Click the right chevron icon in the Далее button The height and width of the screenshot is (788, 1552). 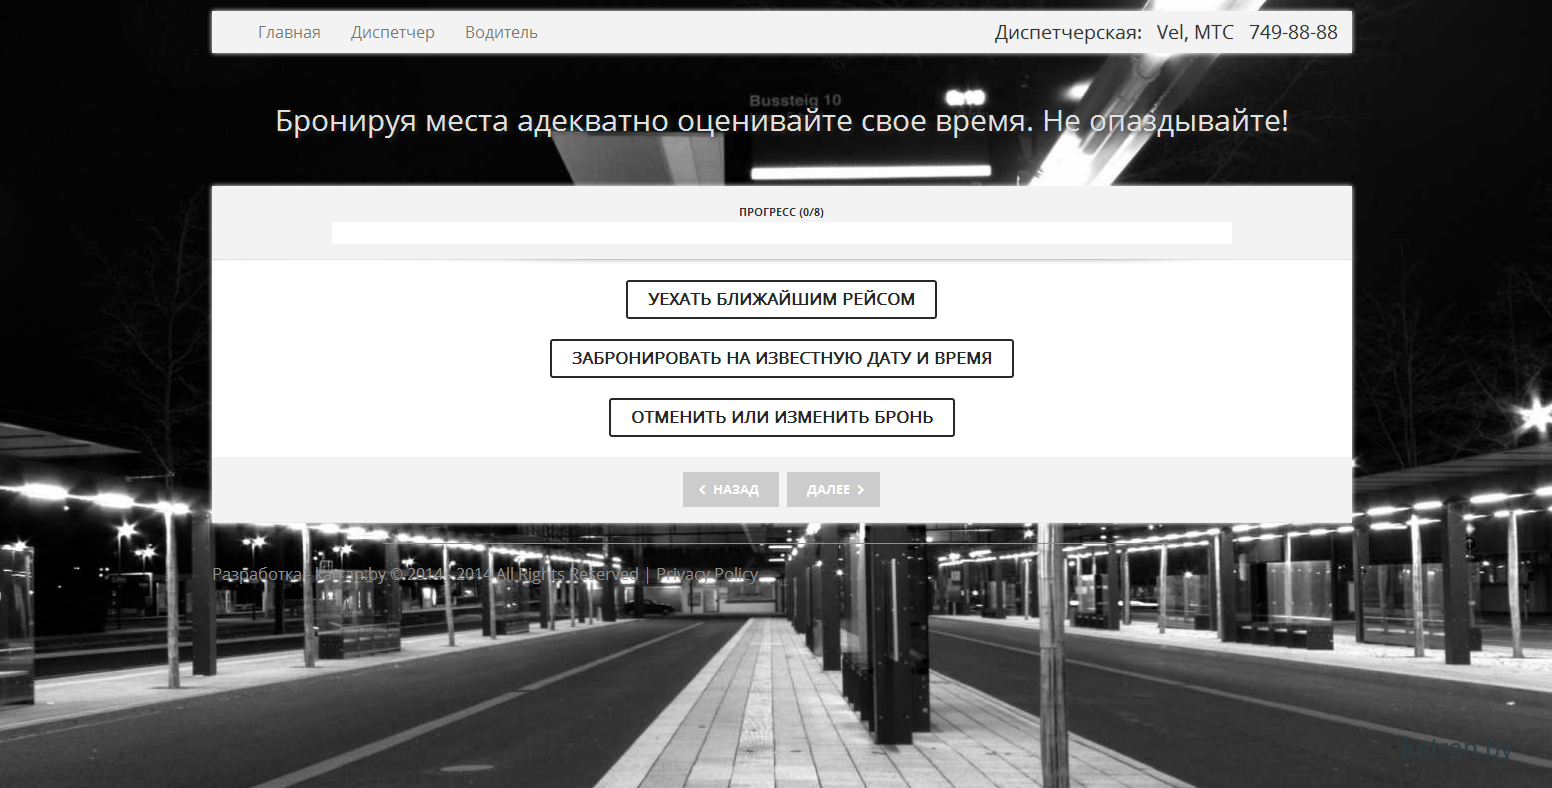[x=860, y=490]
